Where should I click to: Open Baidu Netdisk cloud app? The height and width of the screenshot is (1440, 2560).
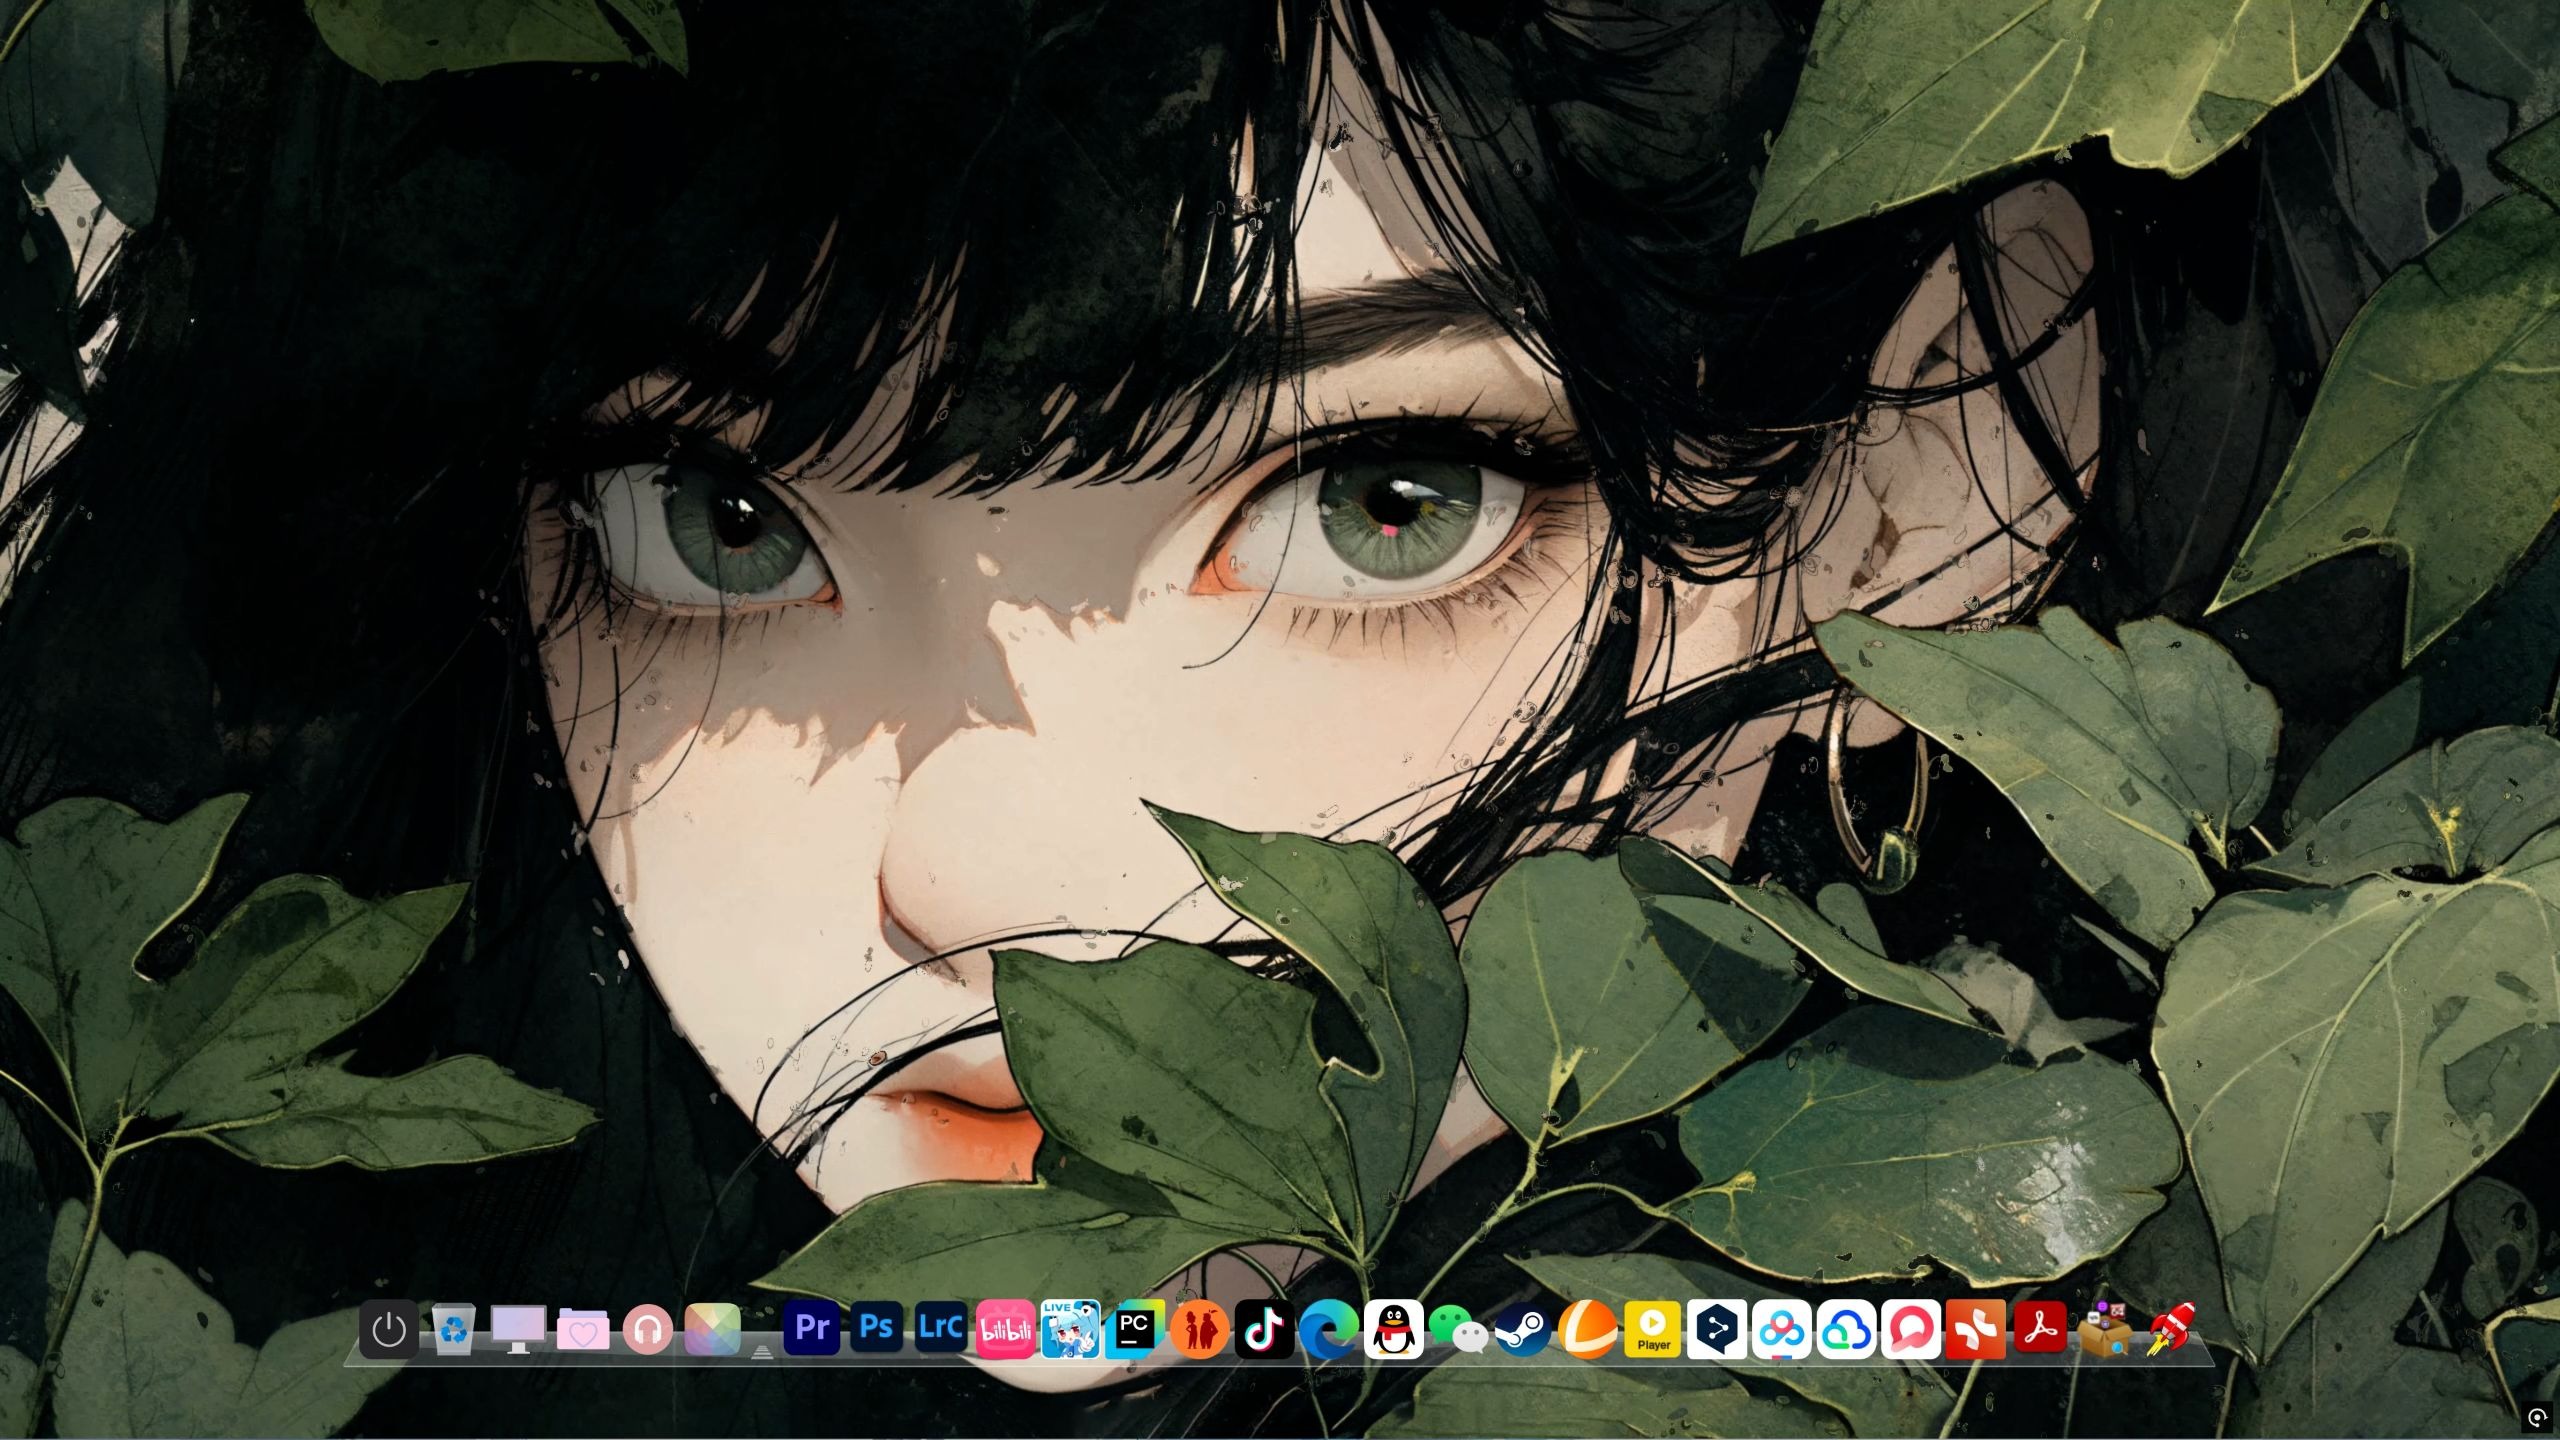[x=1781, y=1330]
